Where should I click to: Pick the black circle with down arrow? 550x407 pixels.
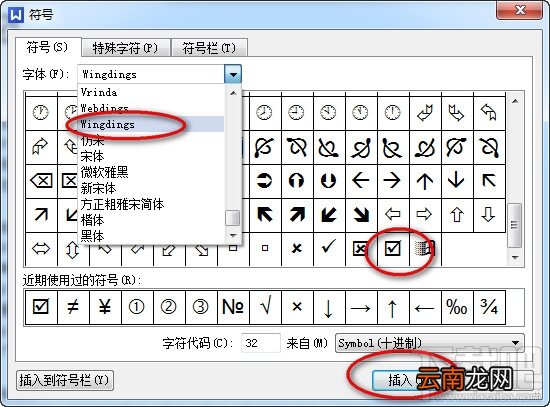[329, 181]
